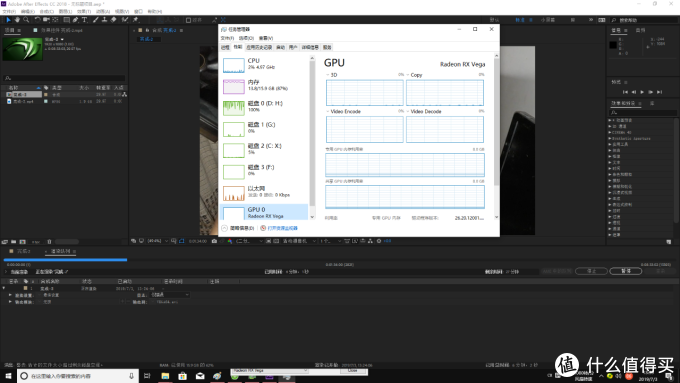The height and width of the screenshot is (383, 680).
Task: Click the search help magnifier icon
Action: (614, 20)
